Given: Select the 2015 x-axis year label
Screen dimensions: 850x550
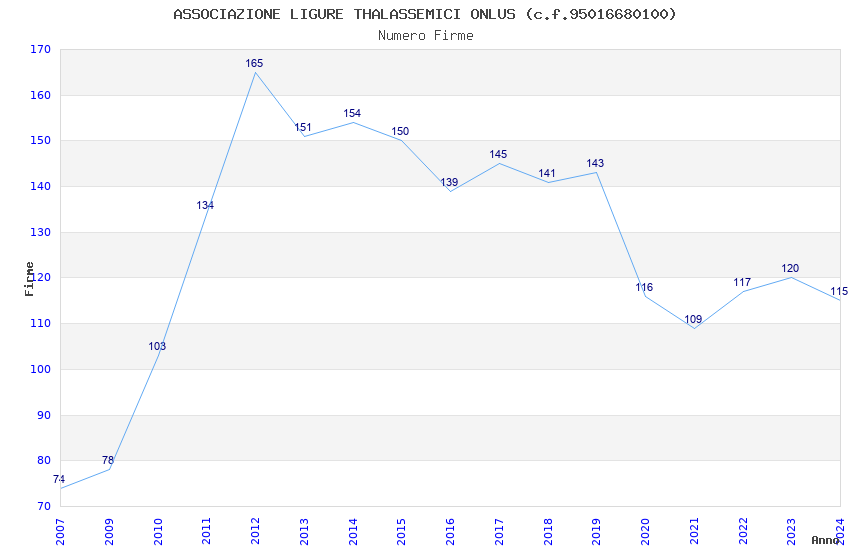Looking at the screenshot, I should 401,532.
